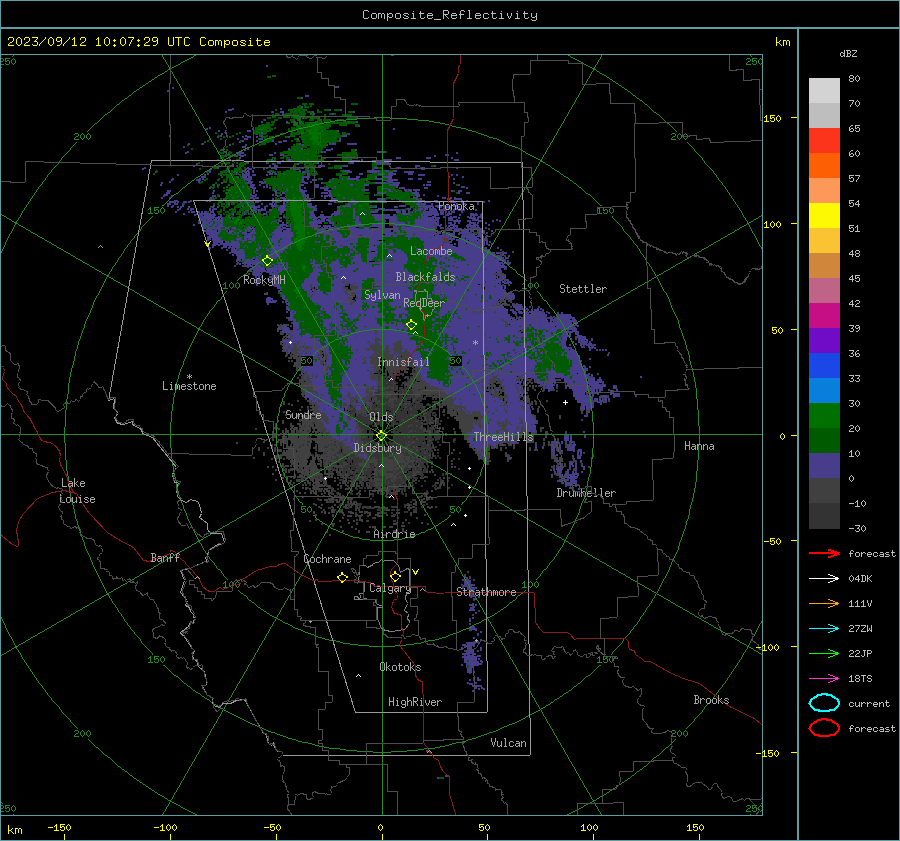Click the yellow diamond marker above Calgary
The width and height of the screenshot is (900, 841).
point(395,576)
